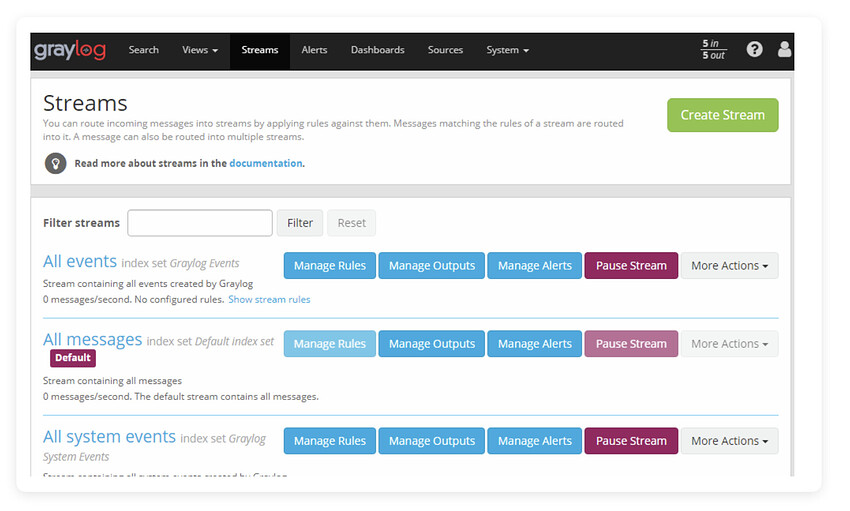
Task: Expand More Actions for All messages
Action: (730, 344)
